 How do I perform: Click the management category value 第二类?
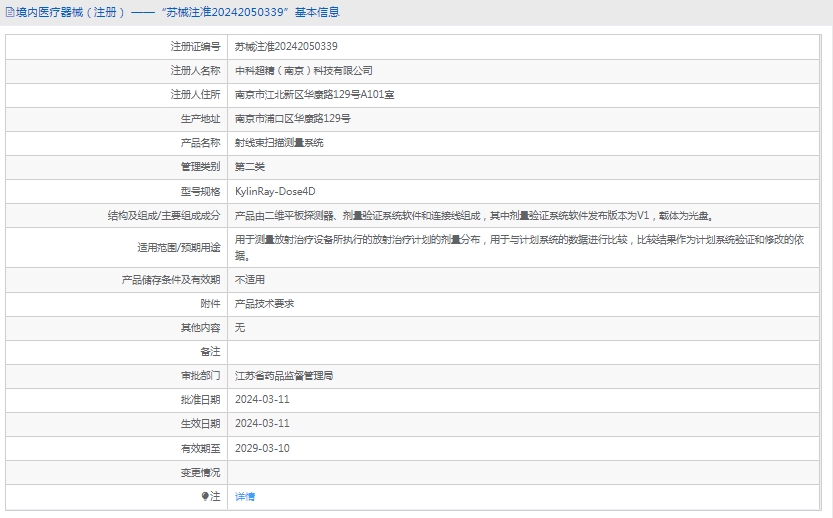(250, 167)
